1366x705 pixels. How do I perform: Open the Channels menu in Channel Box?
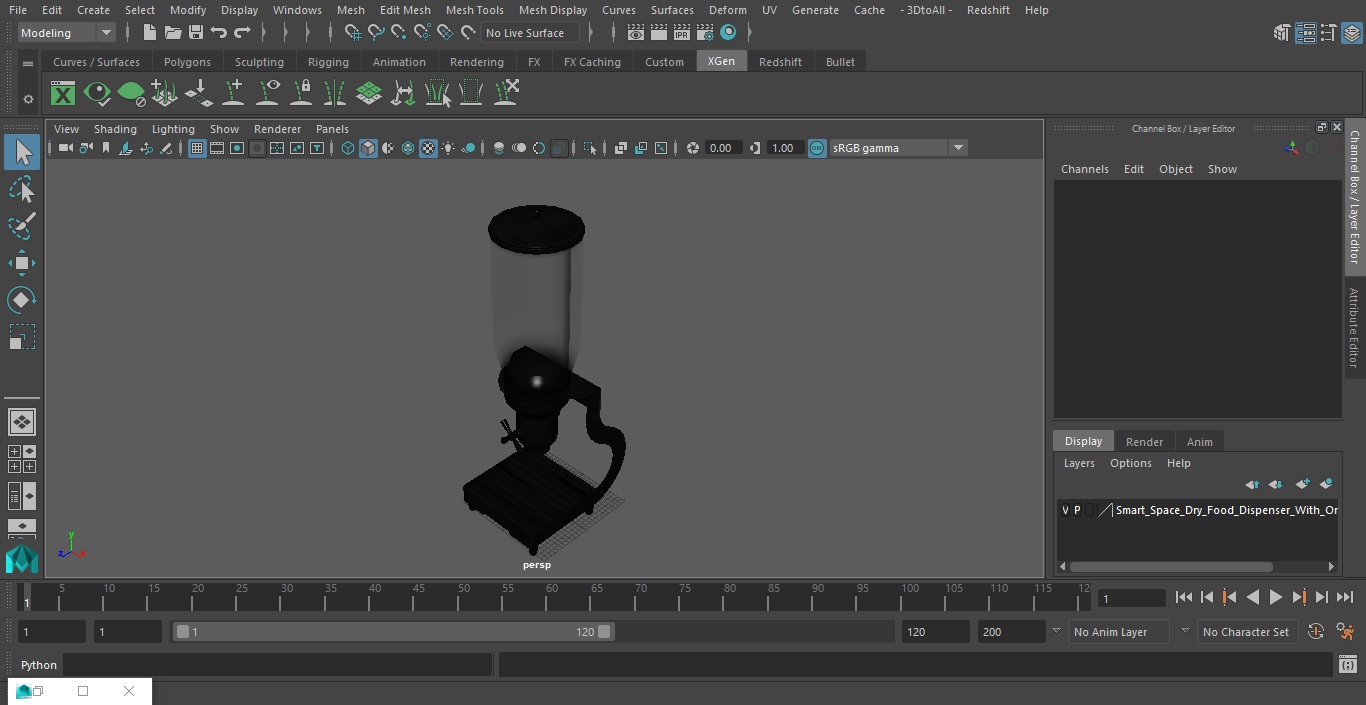[x=1084, y=169]
